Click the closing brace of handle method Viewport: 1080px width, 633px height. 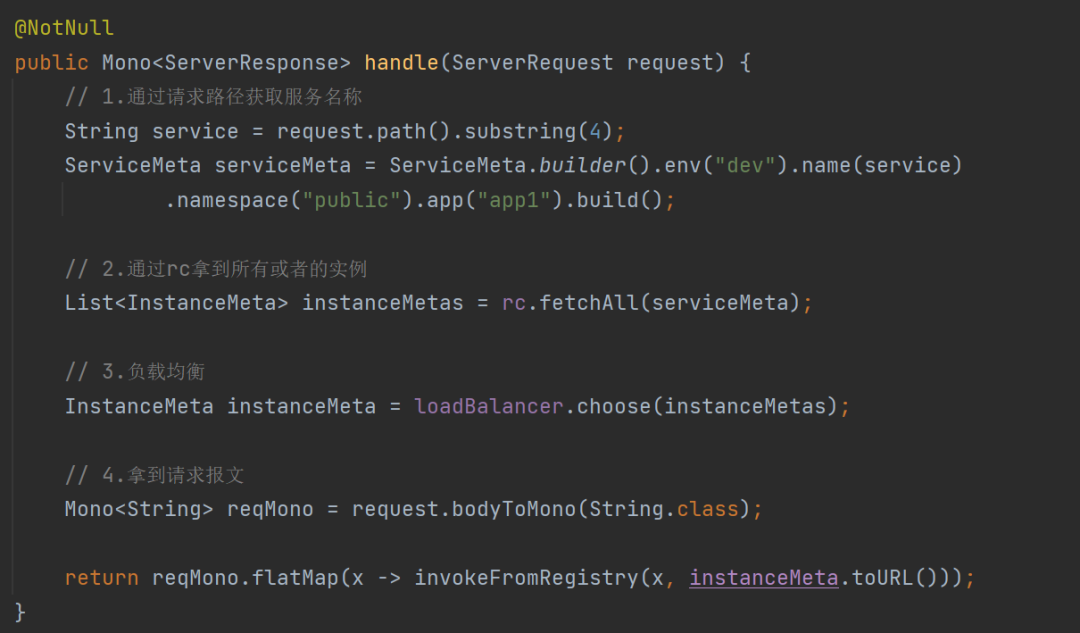[20, 612]
